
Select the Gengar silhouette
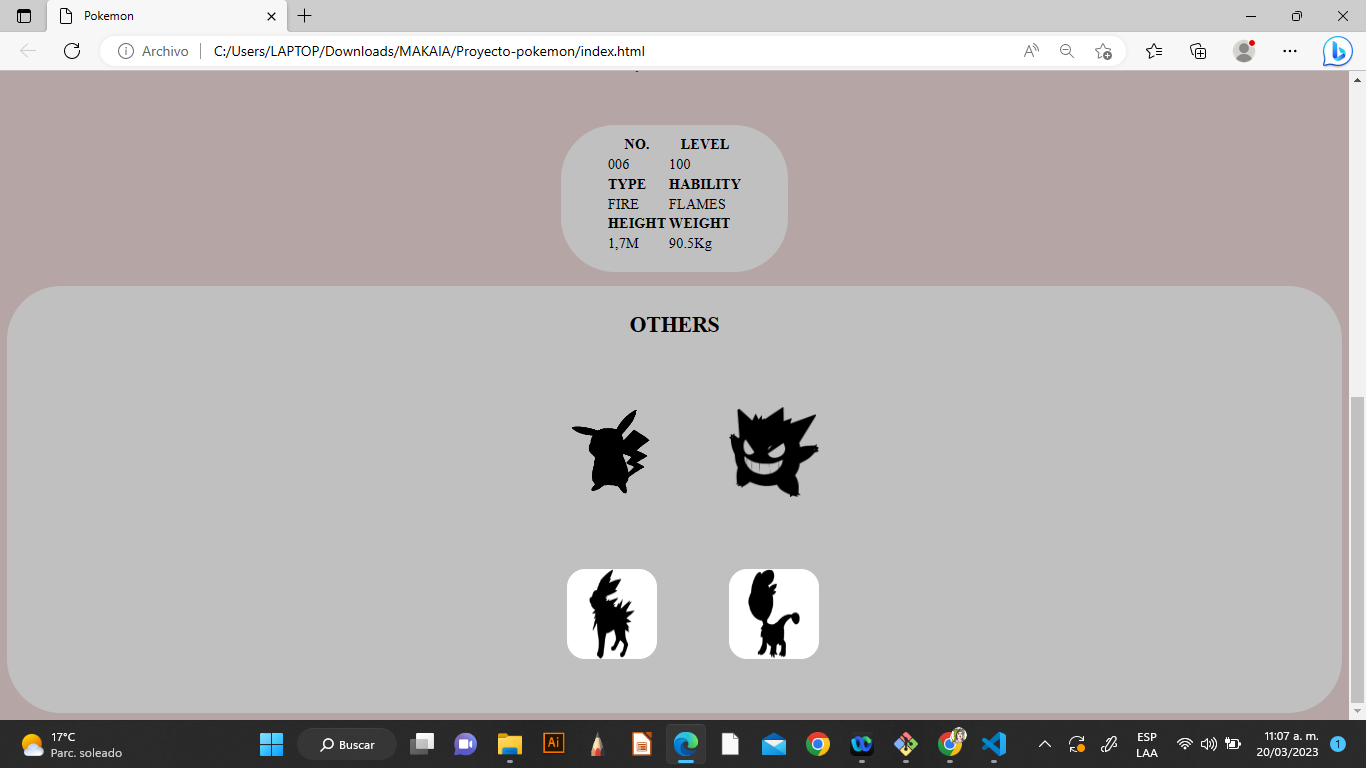[x=774, y=451]
